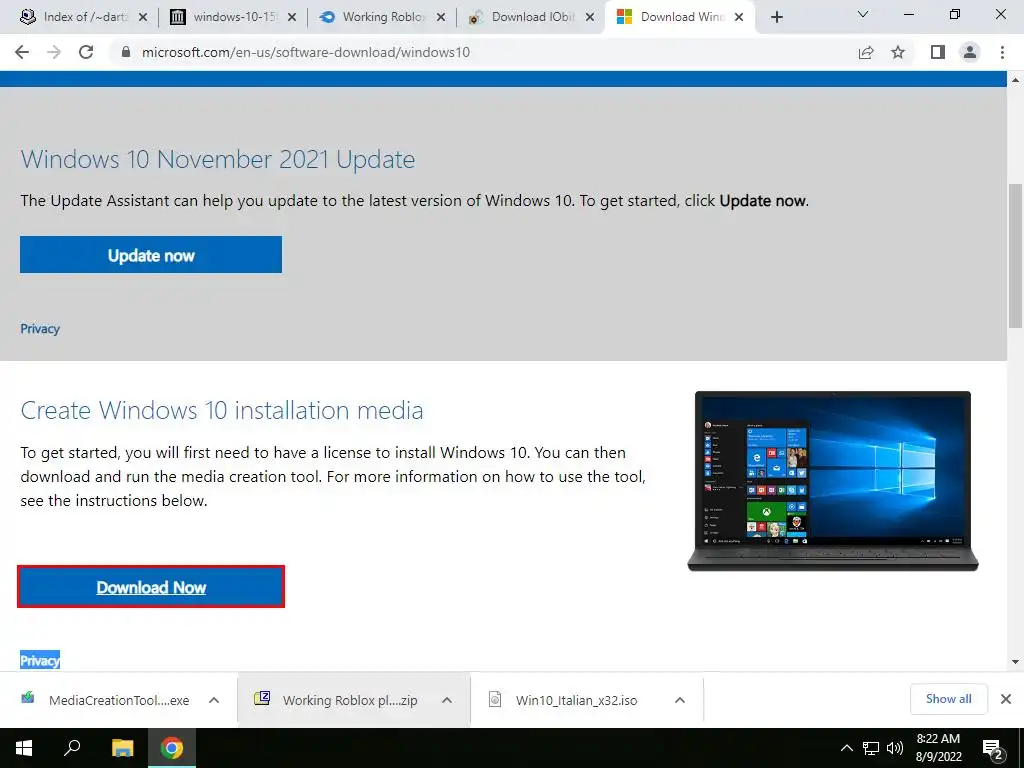The height and width of the screenshot is (768, 1024).
Task: Open the Windows Start menu
Action: pos(24,748)
